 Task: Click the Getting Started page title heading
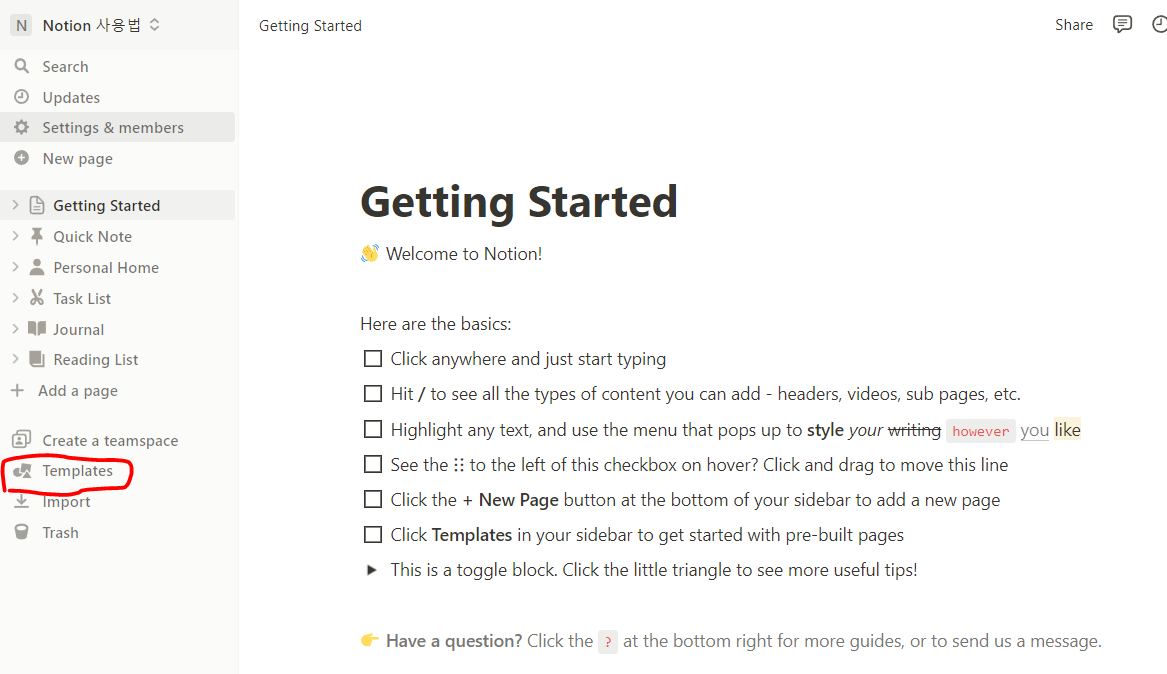click(x=519, y=202)
